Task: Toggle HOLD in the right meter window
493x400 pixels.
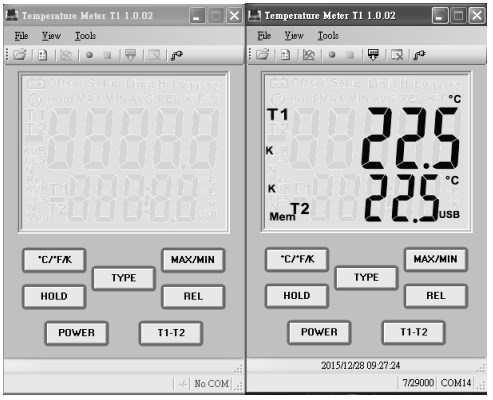Action: coord(297,296)
